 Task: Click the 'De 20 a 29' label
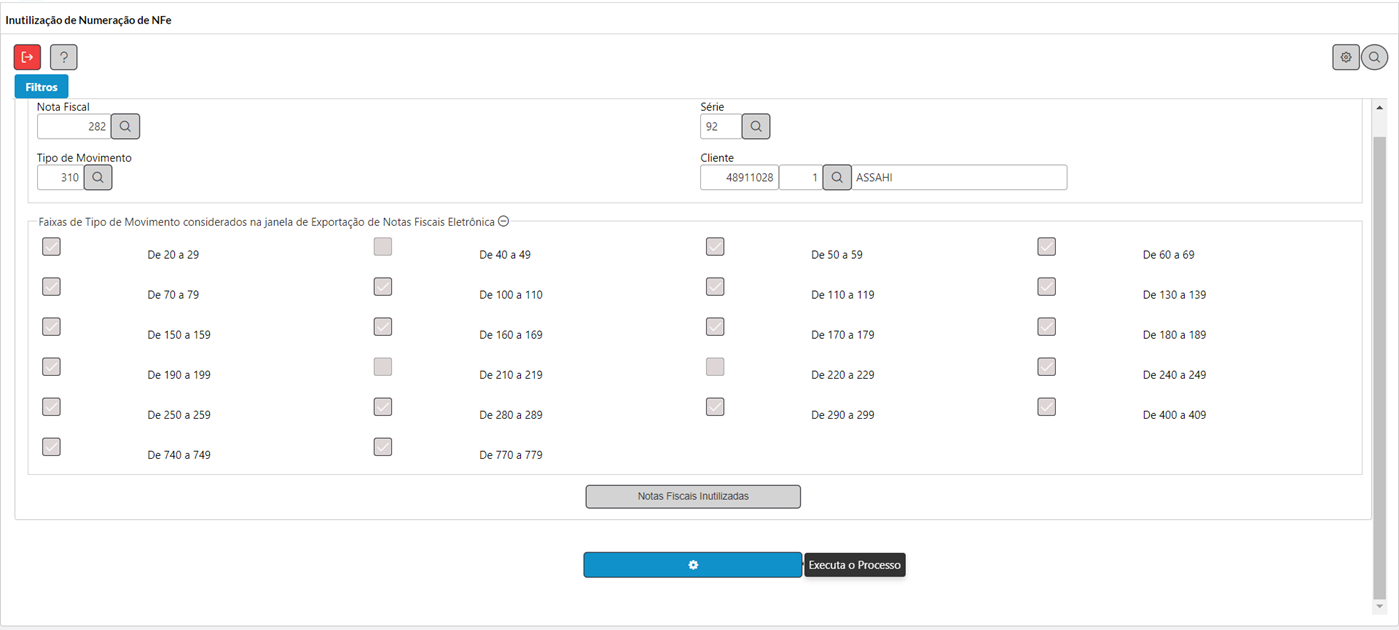173,255
